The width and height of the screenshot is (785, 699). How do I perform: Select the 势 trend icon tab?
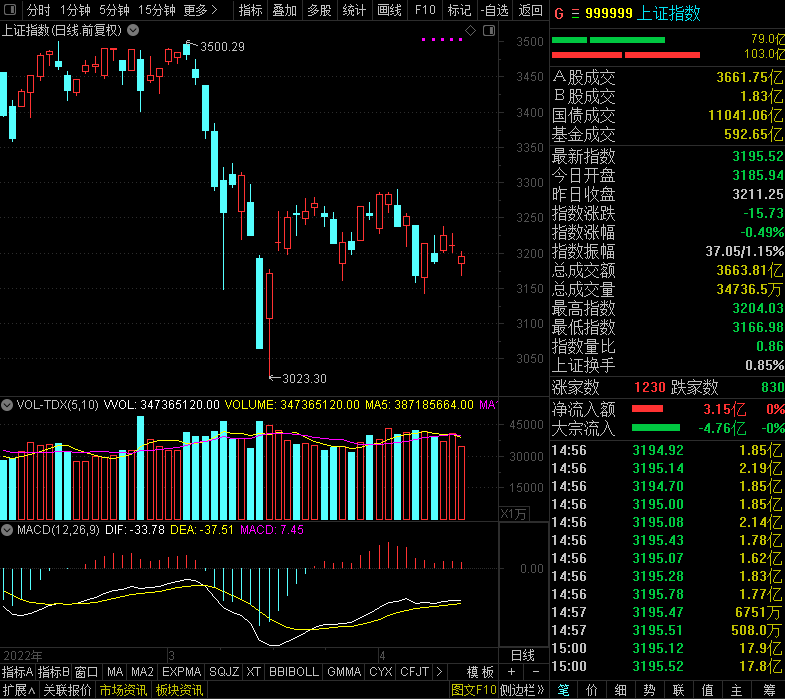pyautogui.click(x=649, y=690)
